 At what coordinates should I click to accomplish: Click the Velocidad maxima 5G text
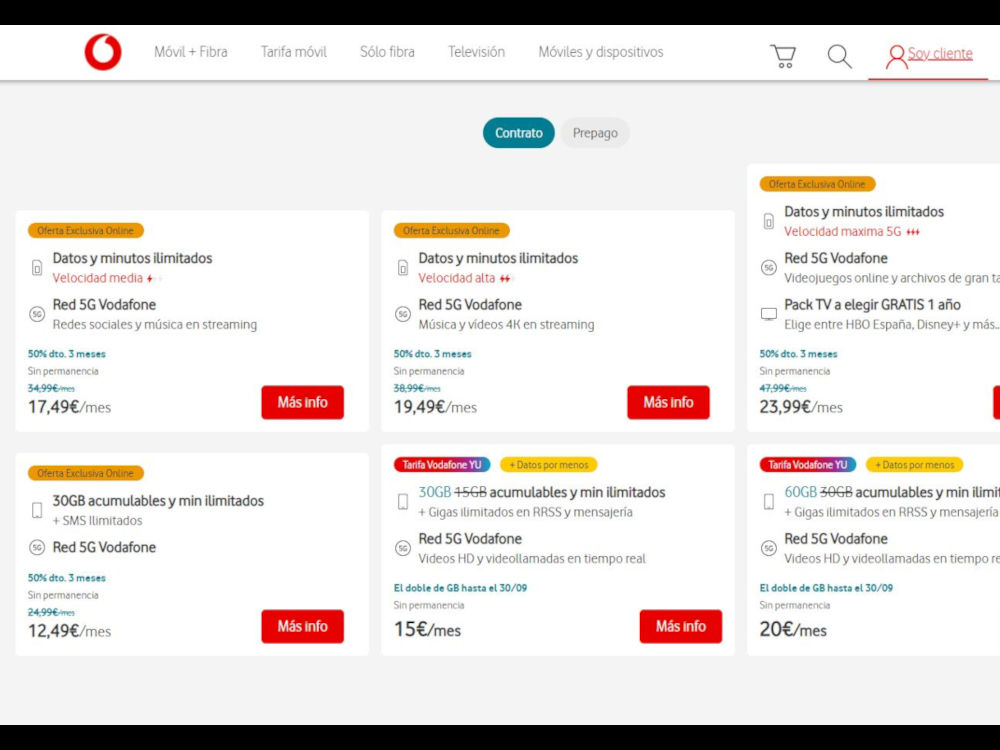click(842, 232)
